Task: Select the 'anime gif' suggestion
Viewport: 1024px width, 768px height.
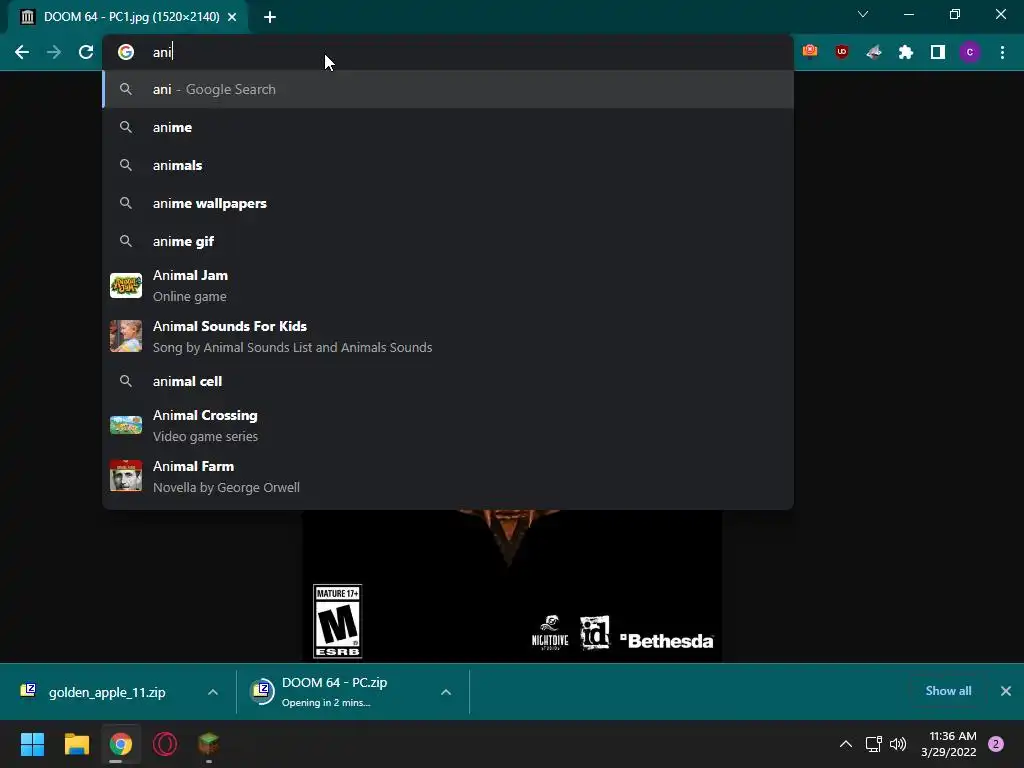Action: tap(448, 241)
